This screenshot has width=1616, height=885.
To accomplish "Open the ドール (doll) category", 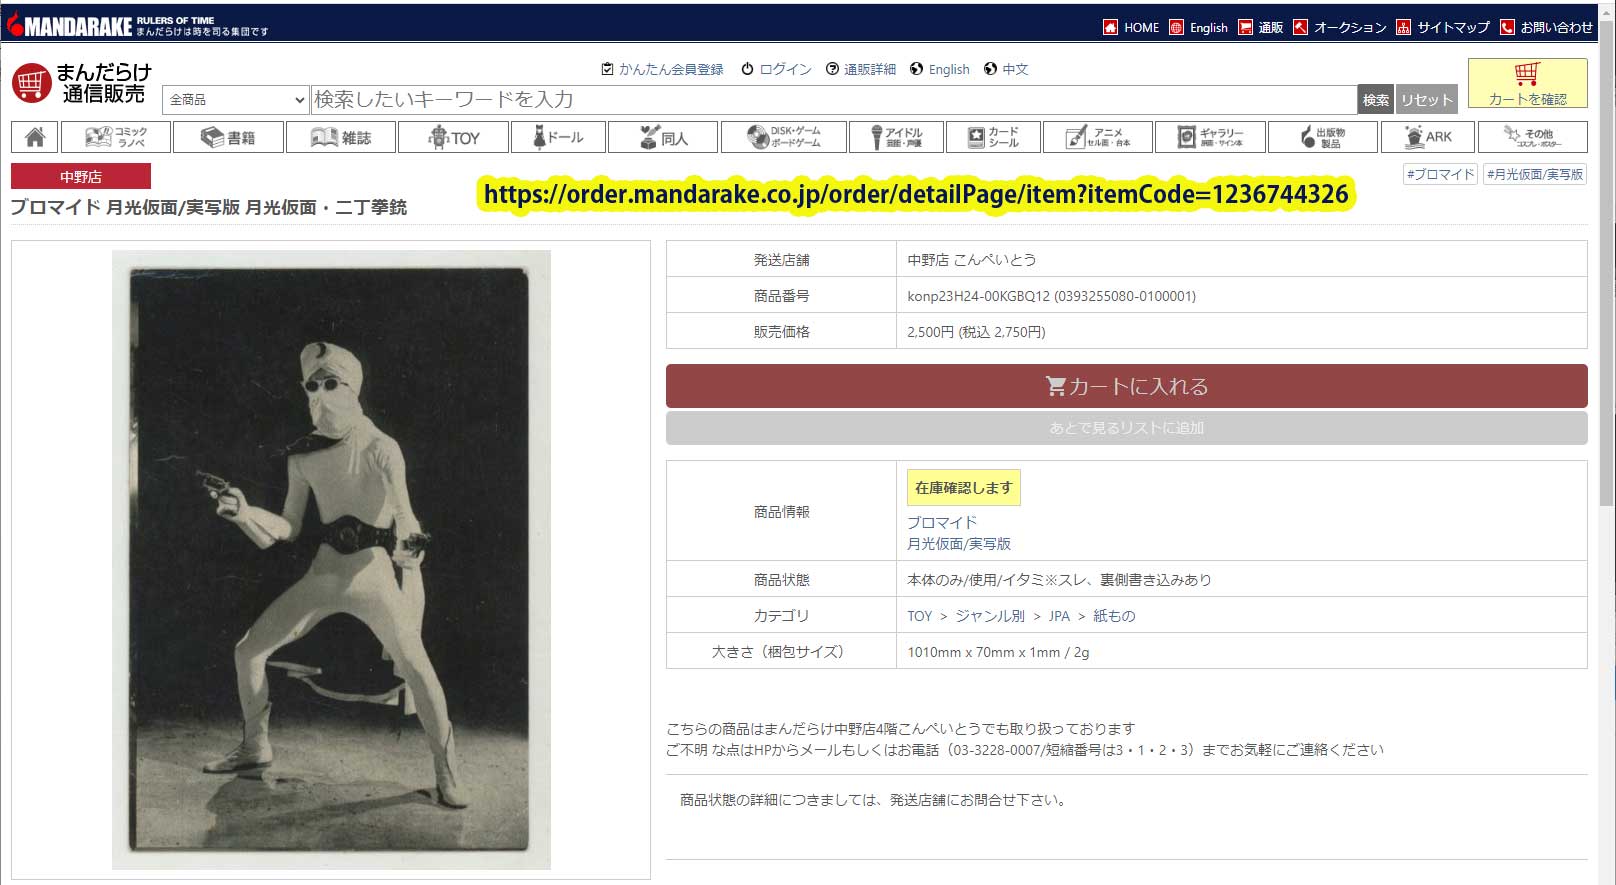I will 559,137.
